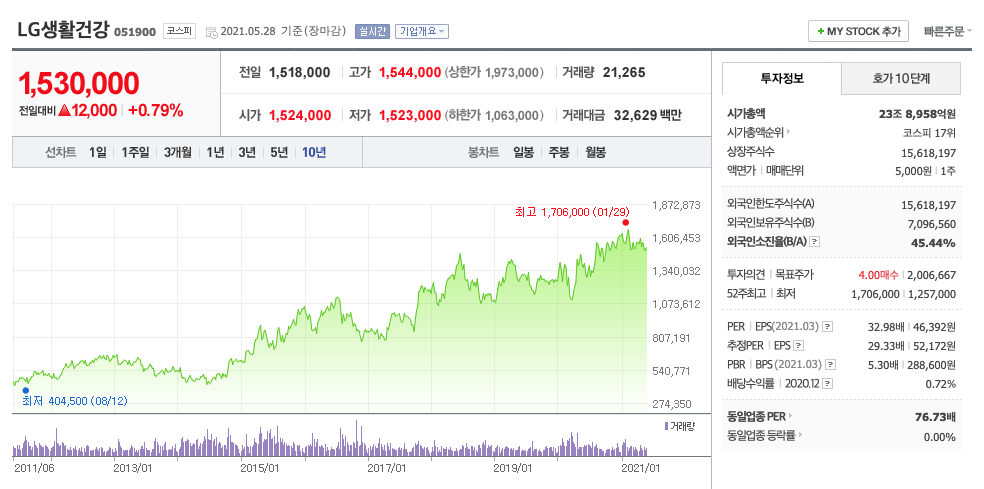Click the 고가 value 1,544,000
Screen dimensions: 984x489
click(x=410, y=73)
